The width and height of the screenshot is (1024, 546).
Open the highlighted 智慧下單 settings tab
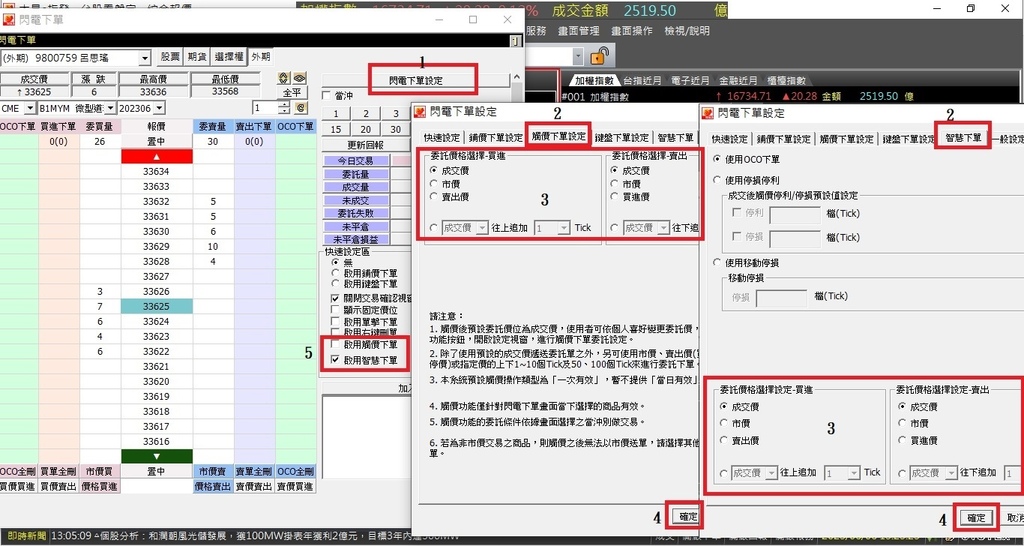(x=963, y=138)
